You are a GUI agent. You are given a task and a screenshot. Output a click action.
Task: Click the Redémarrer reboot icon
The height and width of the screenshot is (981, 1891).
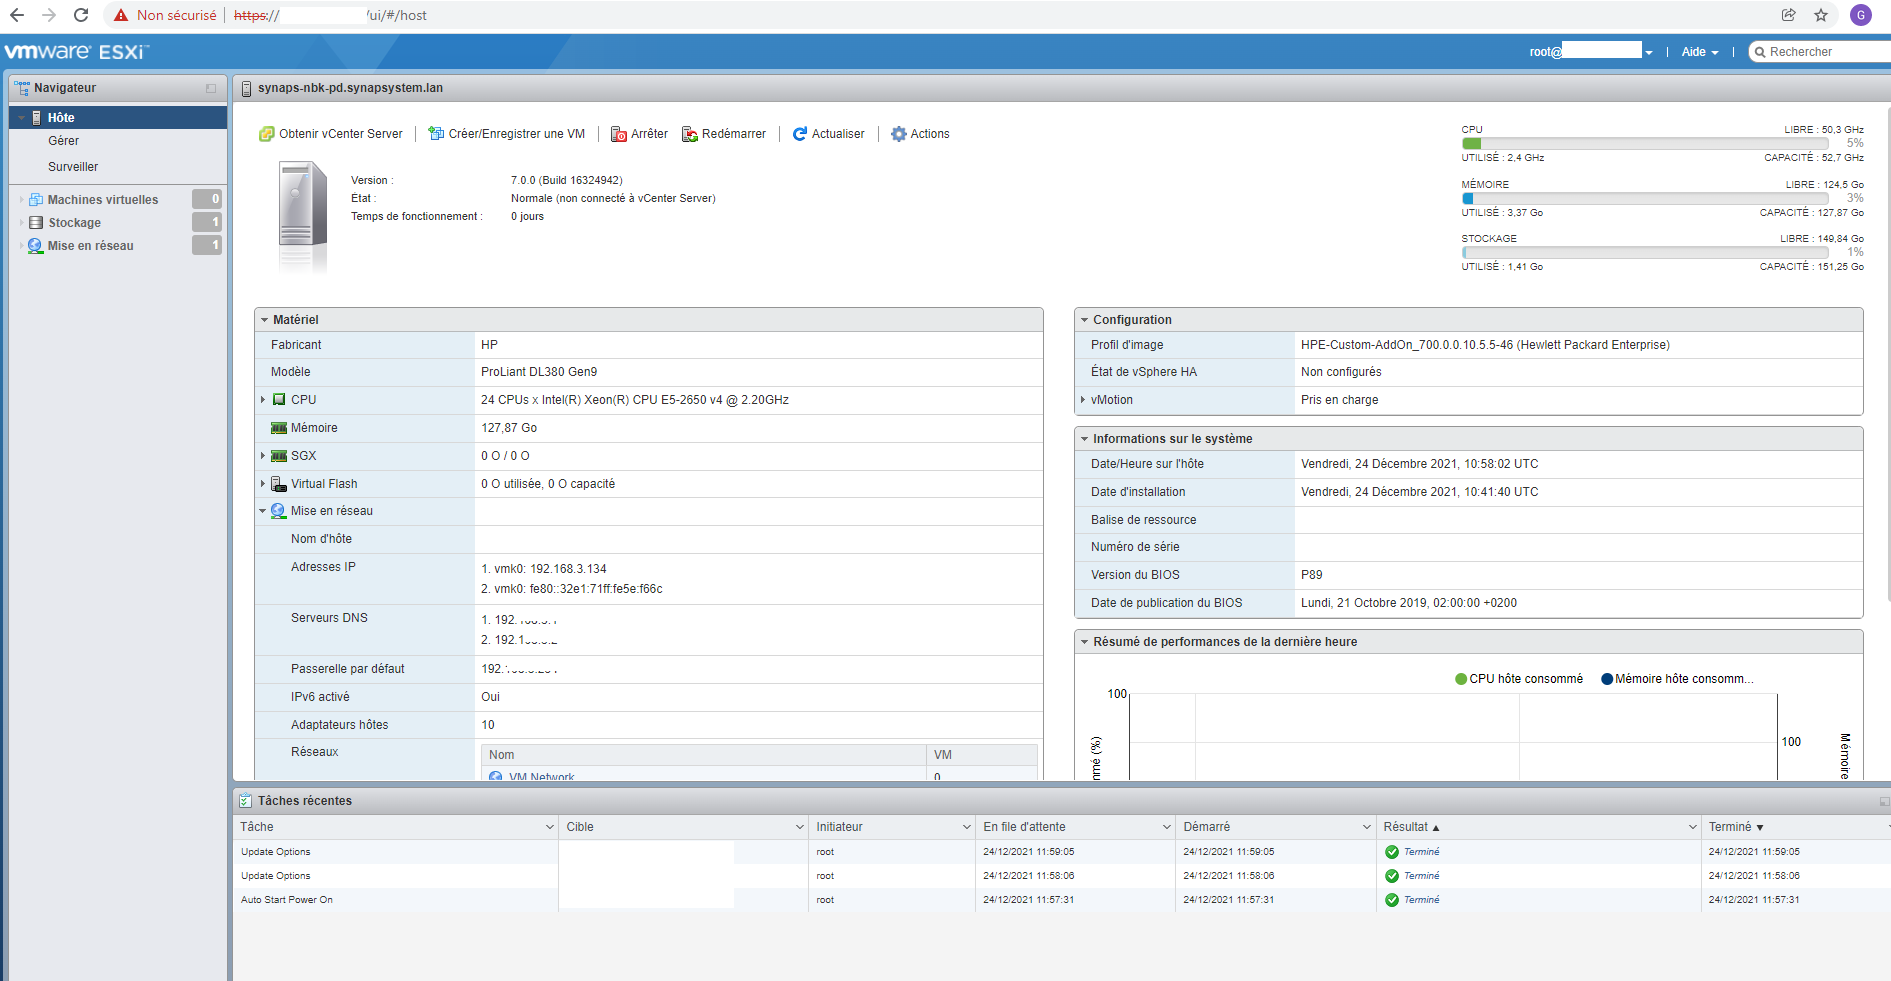point(690,134)
